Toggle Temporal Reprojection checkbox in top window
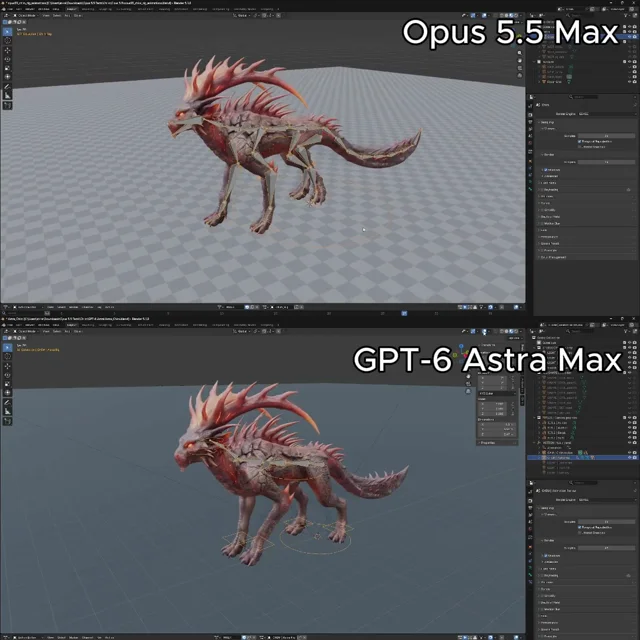The height and width of the screenshot is (640, 640). pyautogui.click(x=580, y=141)
